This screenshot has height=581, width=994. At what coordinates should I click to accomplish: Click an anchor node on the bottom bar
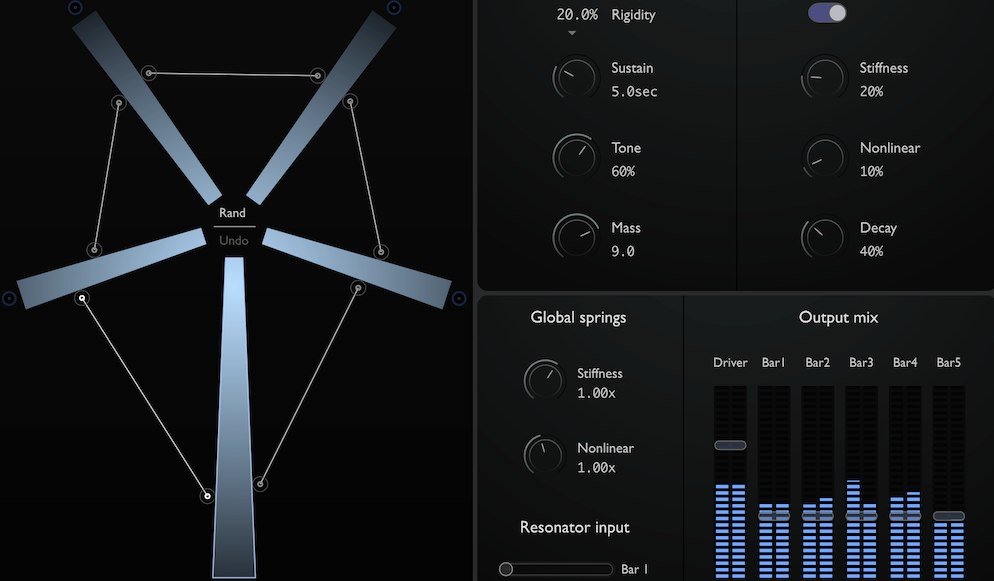coord(207,495)
